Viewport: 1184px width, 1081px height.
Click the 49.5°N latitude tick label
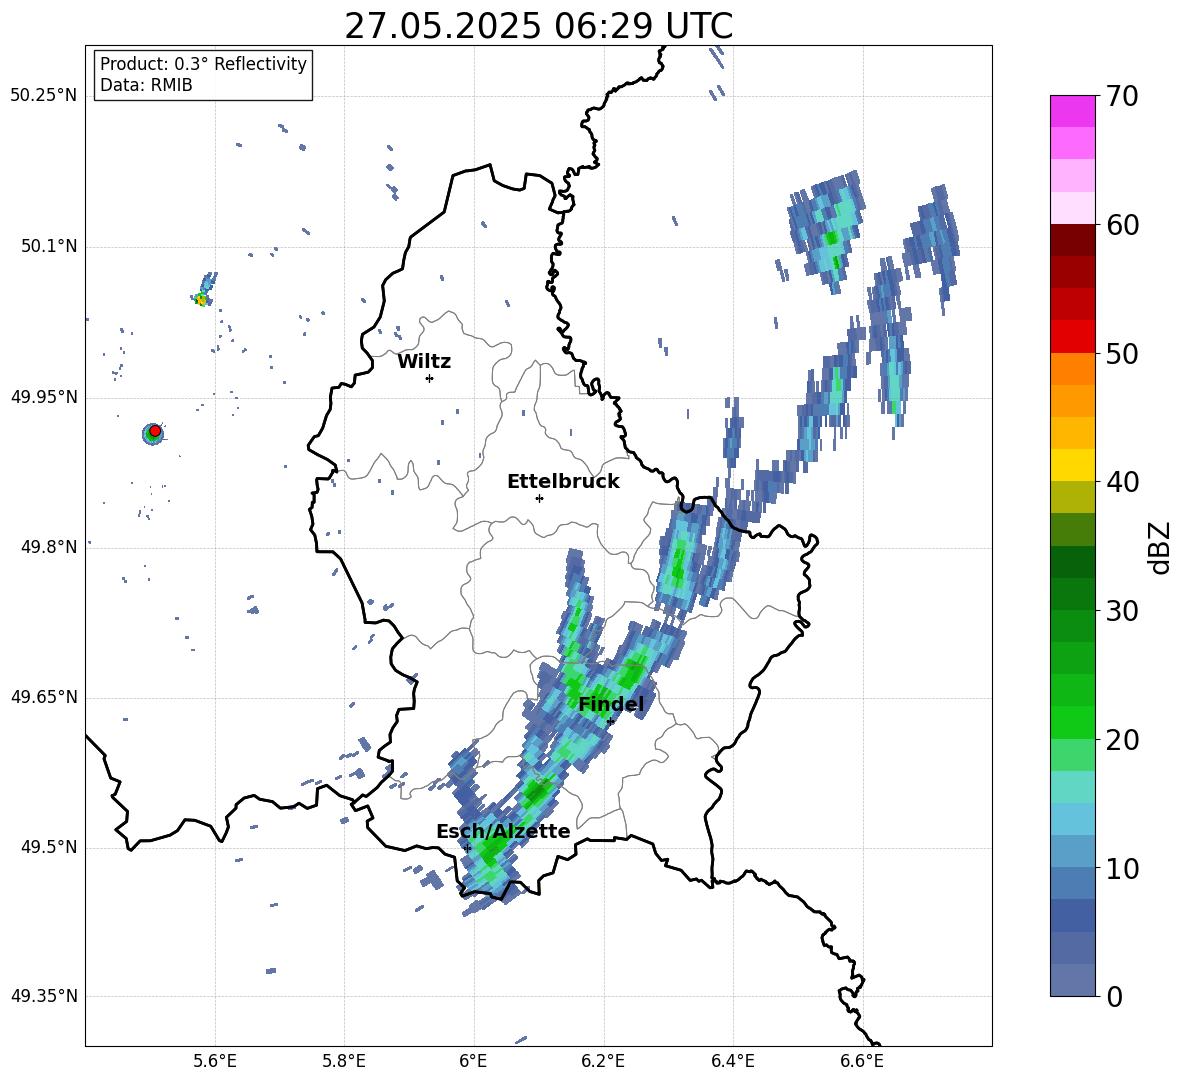click(x=49, y=846)
